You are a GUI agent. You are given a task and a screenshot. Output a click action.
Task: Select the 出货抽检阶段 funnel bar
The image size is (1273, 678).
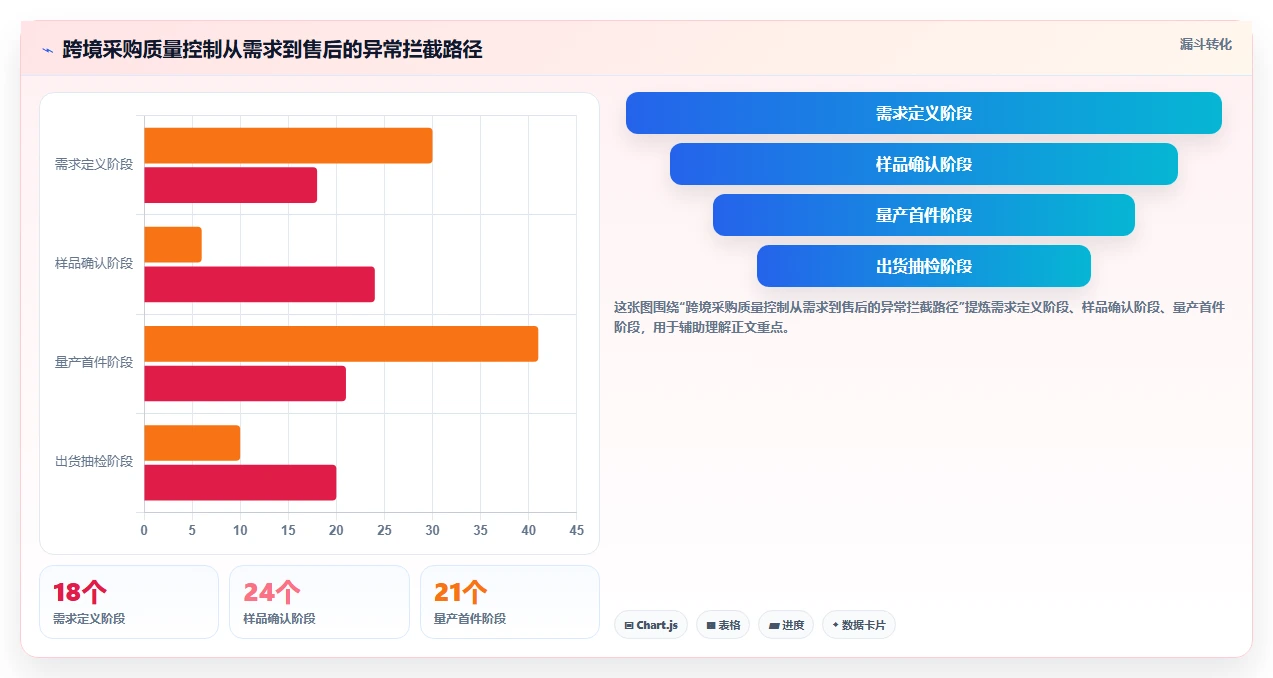(x=924, y=266)
